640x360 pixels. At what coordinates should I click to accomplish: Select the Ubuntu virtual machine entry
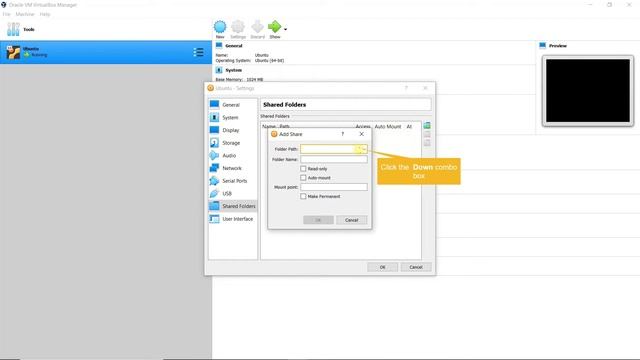point(106,52)
